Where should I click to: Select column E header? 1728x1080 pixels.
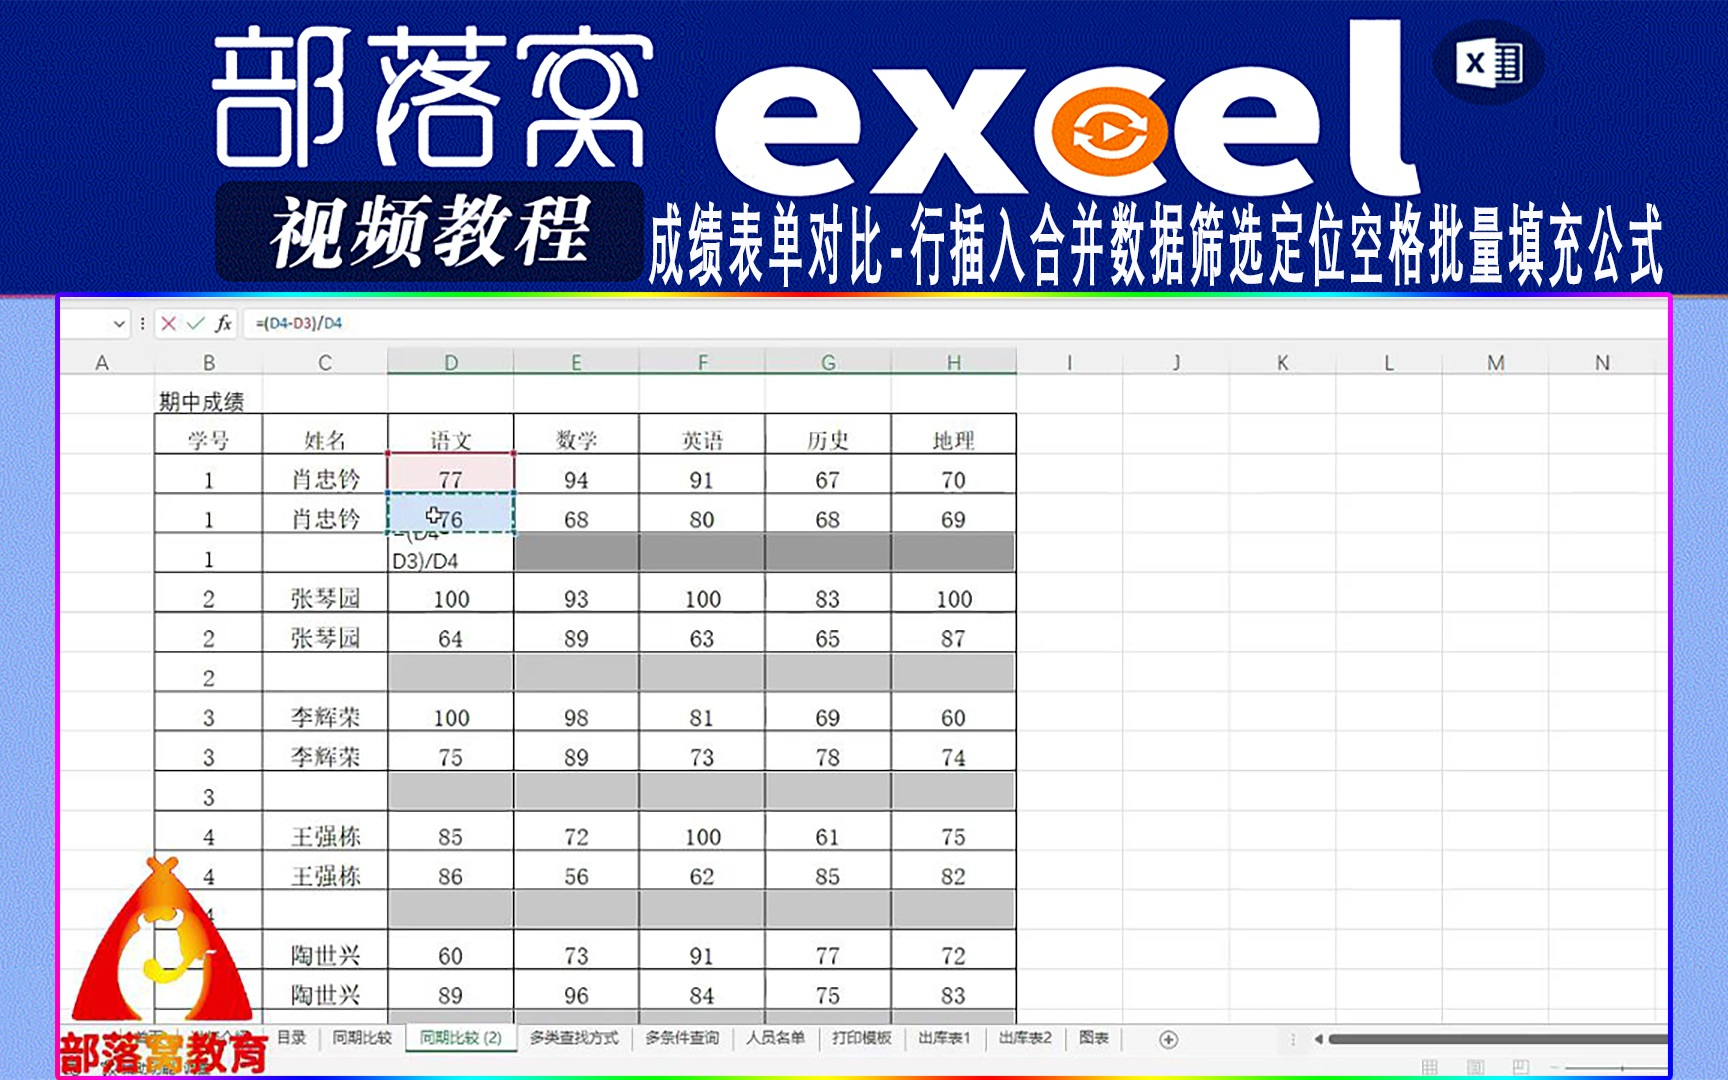pyautogui.click(x=576, y=362)
